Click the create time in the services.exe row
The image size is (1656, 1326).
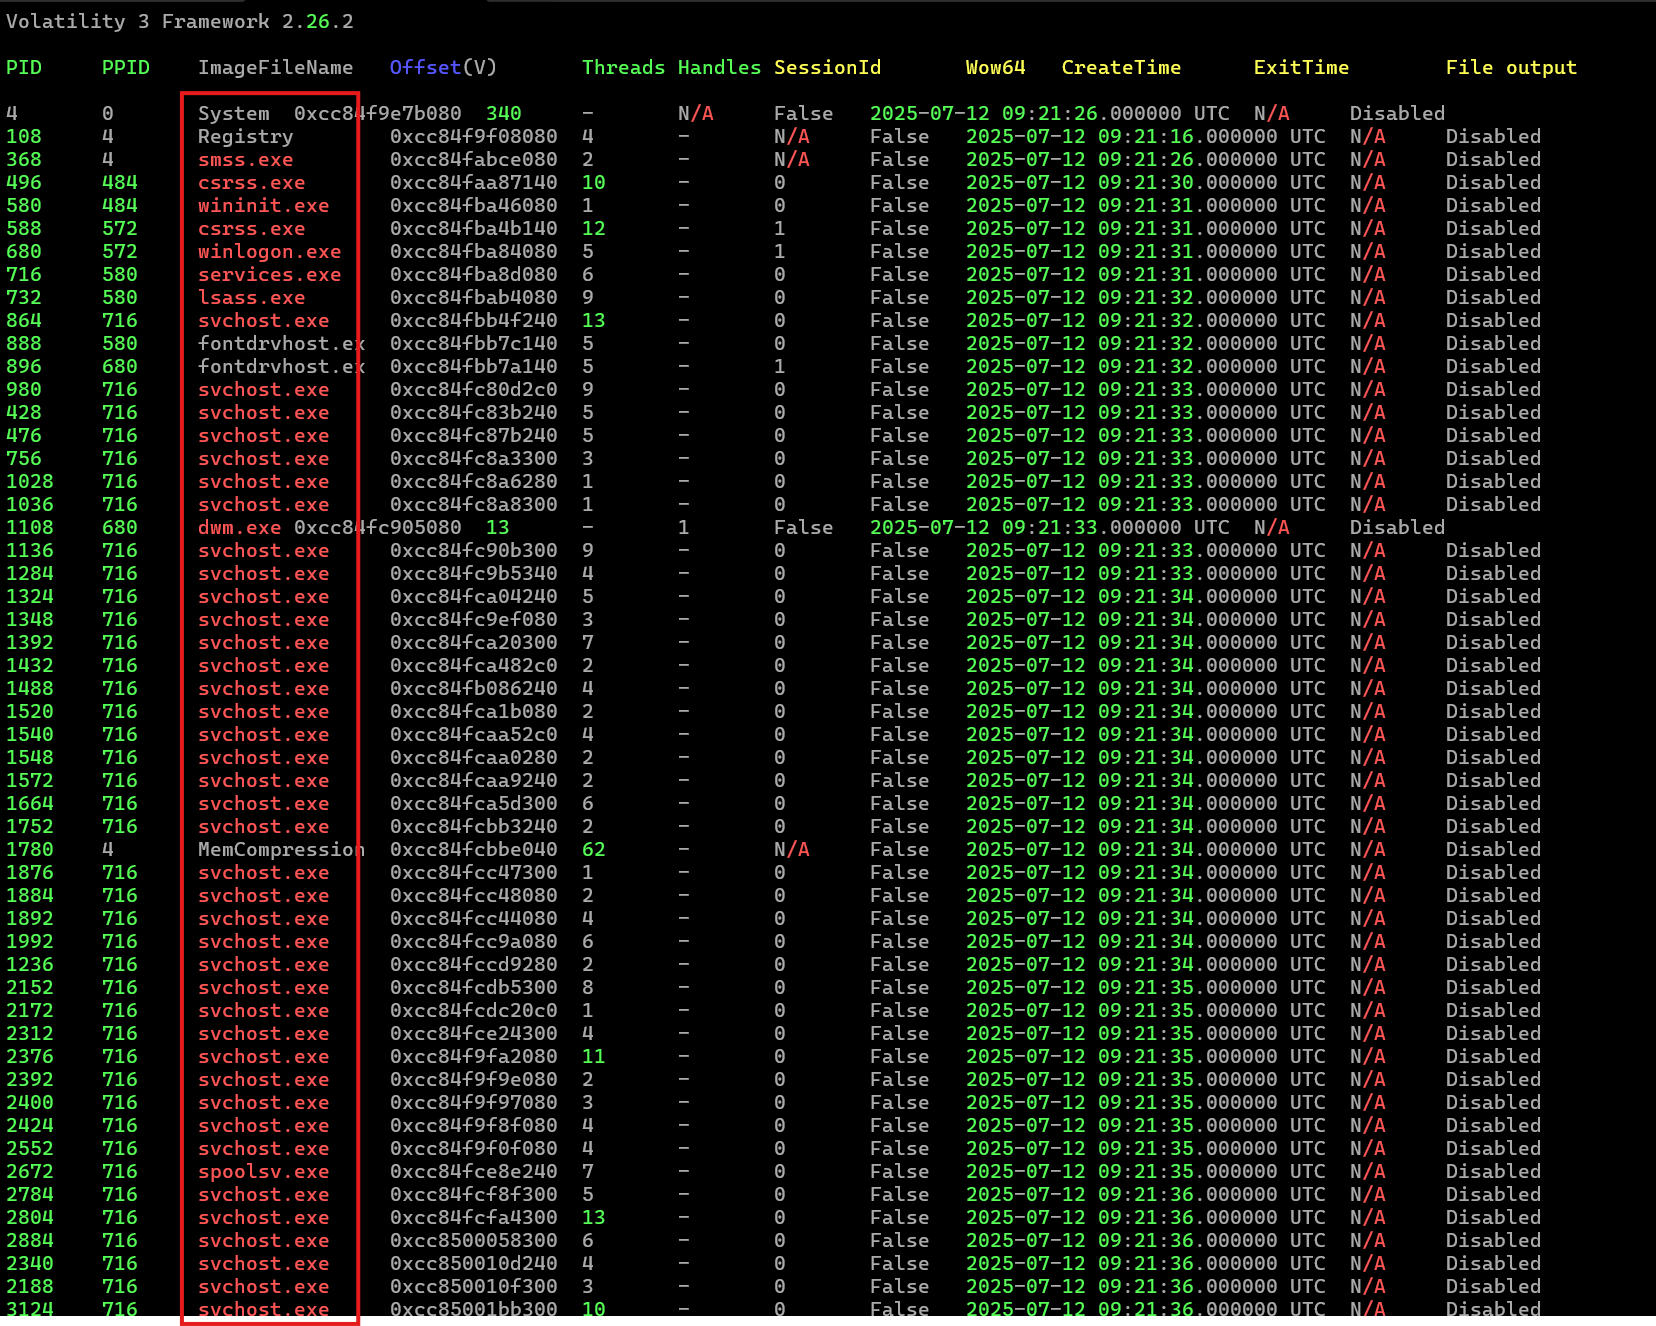[x=1145, y=274]
